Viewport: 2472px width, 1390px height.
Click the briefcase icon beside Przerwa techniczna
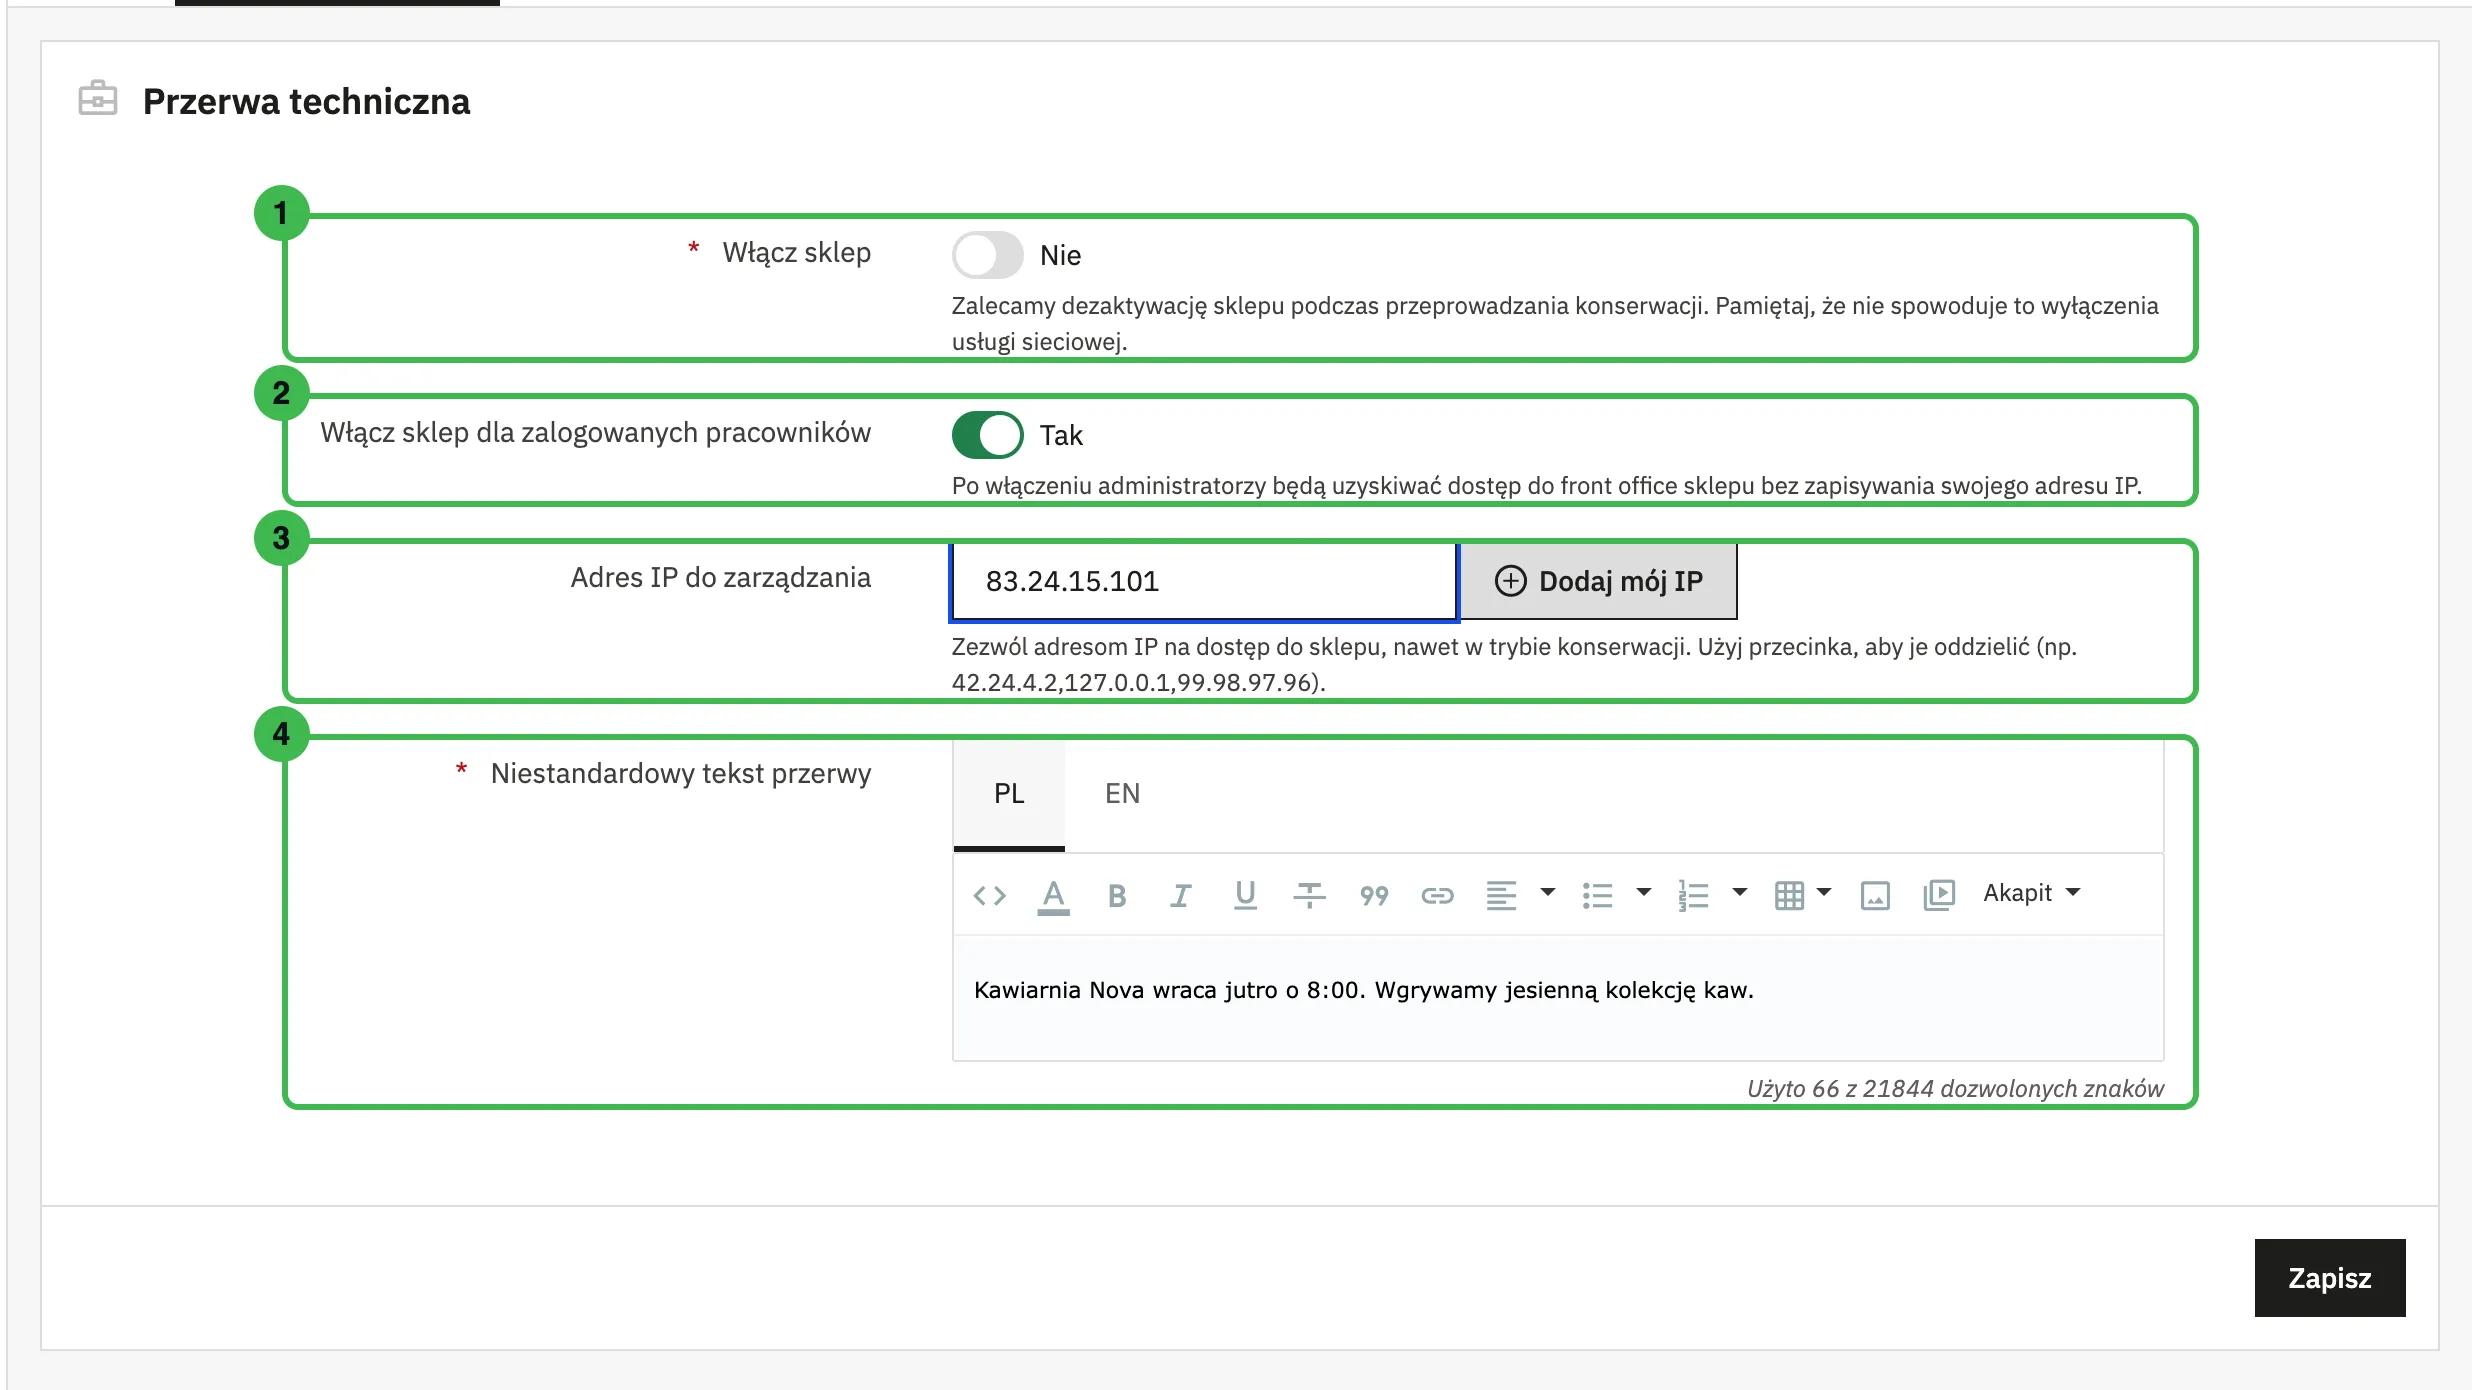(98, 99)
